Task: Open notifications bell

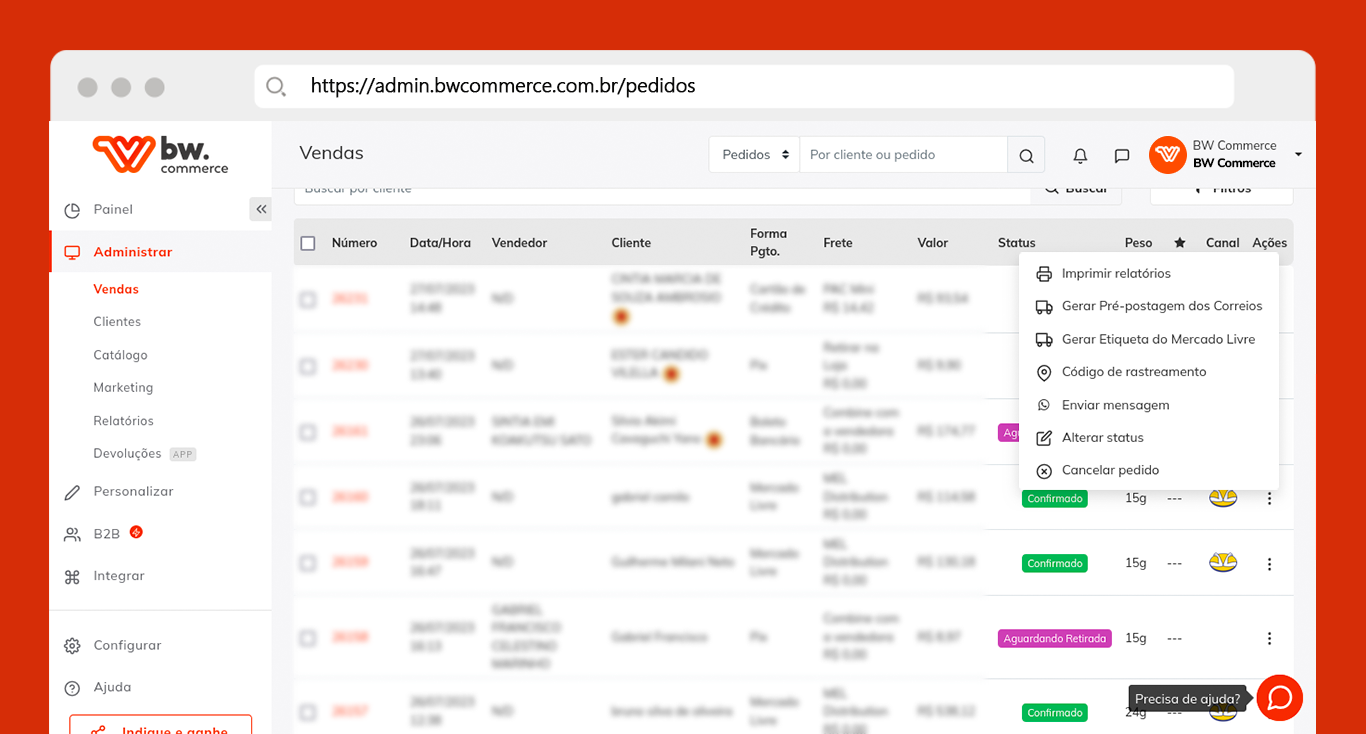Action: click(x=1080, y=156)
